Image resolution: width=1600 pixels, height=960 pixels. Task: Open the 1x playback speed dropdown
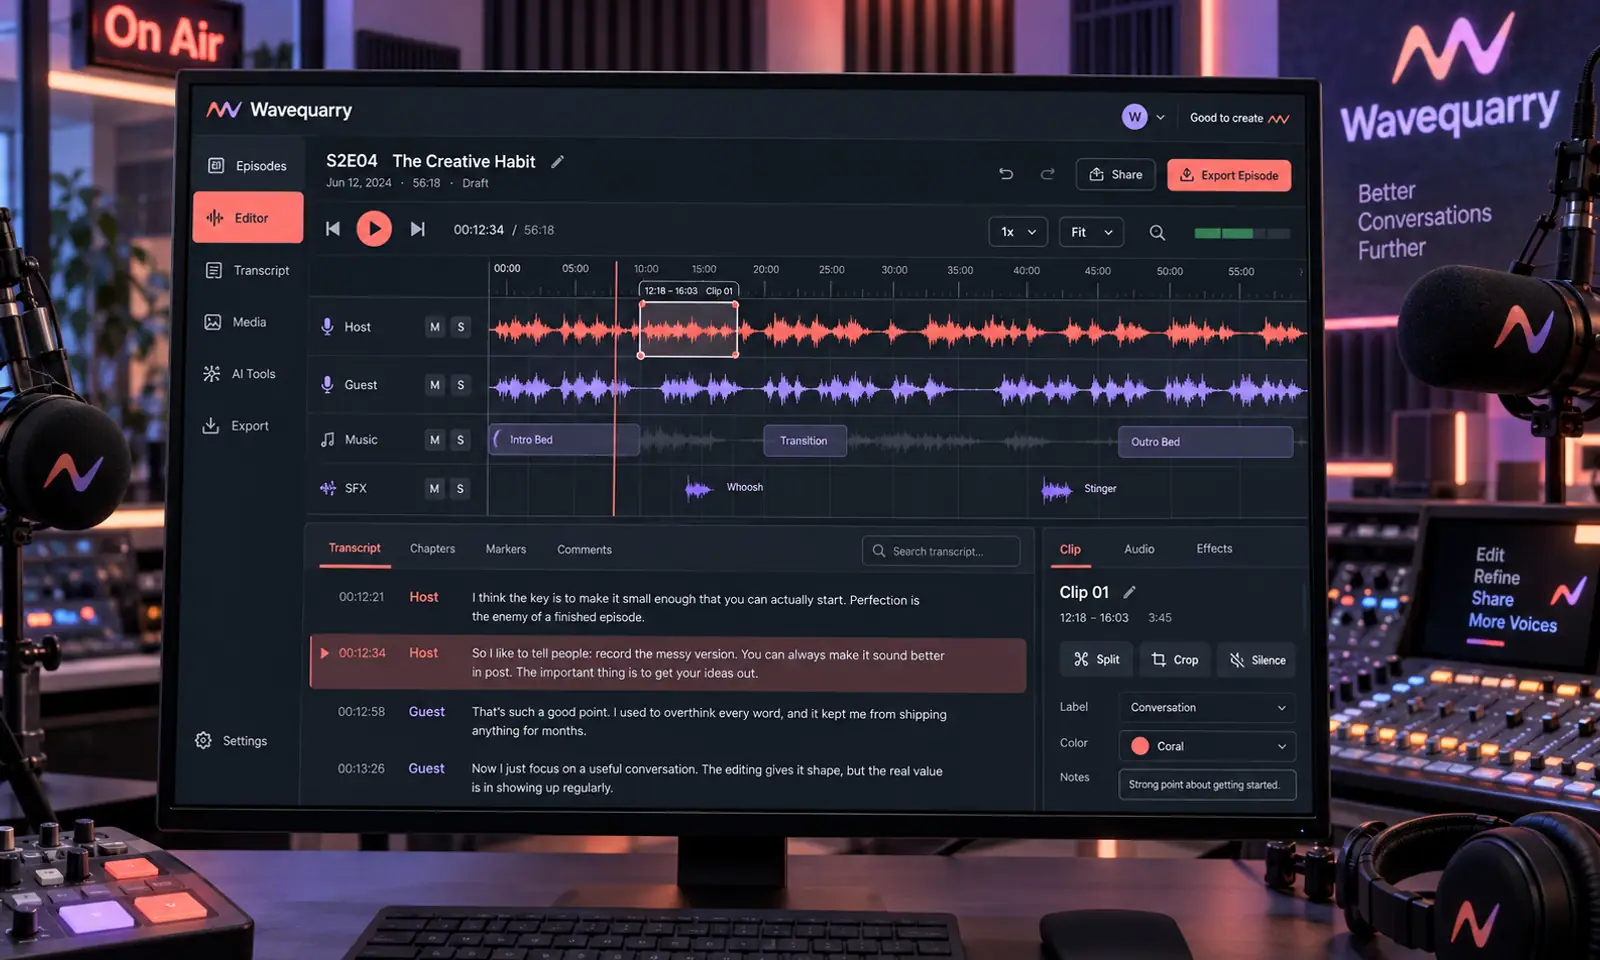pyautogui.click(x=1018, y=232)
